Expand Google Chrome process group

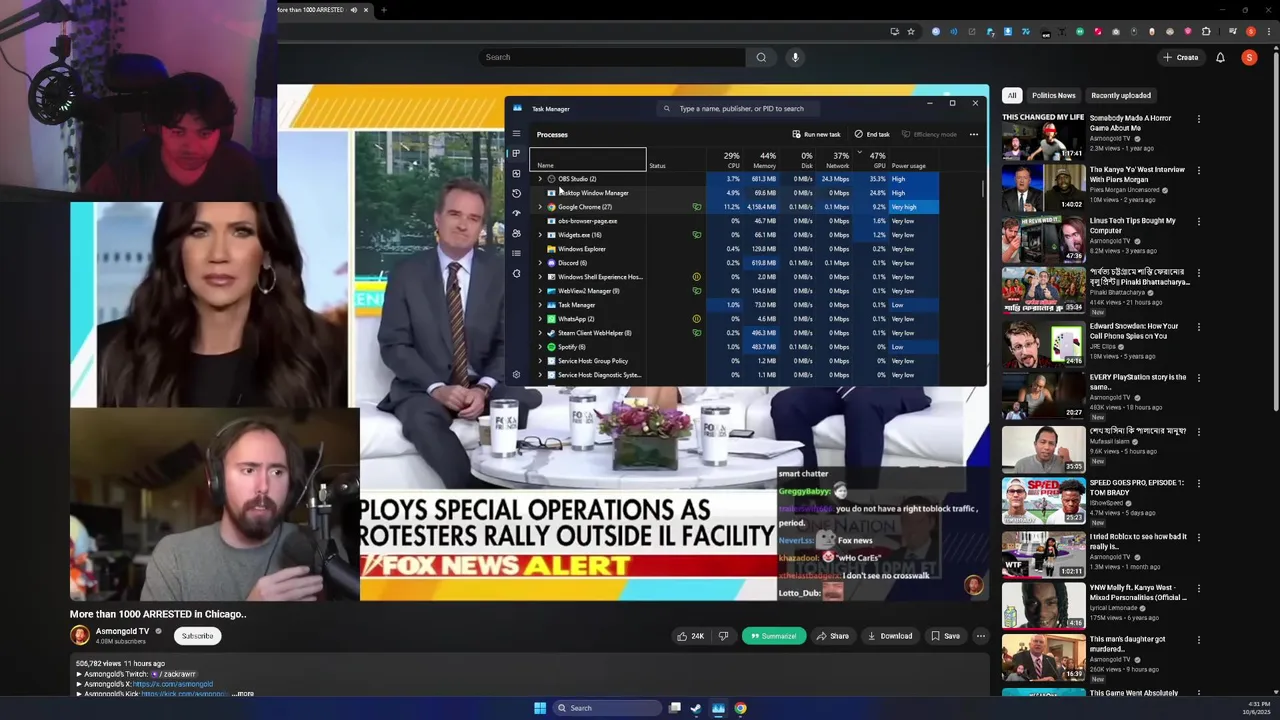[x=540, y=207]
